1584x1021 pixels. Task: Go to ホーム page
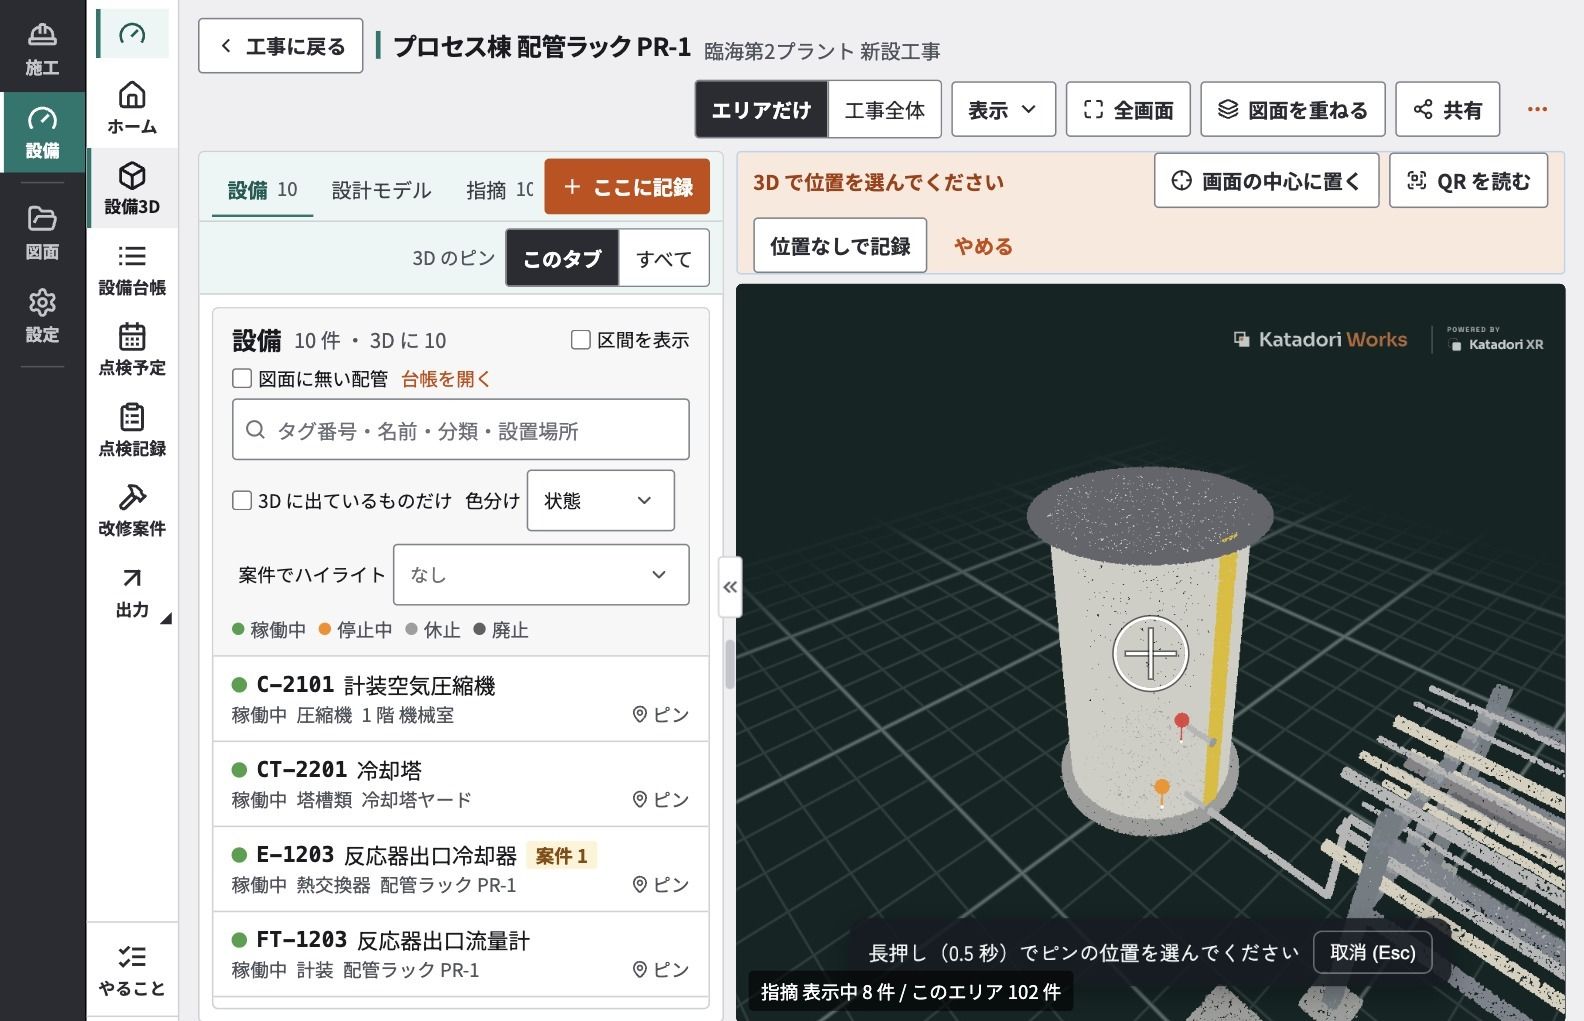[x=132, y=108]
